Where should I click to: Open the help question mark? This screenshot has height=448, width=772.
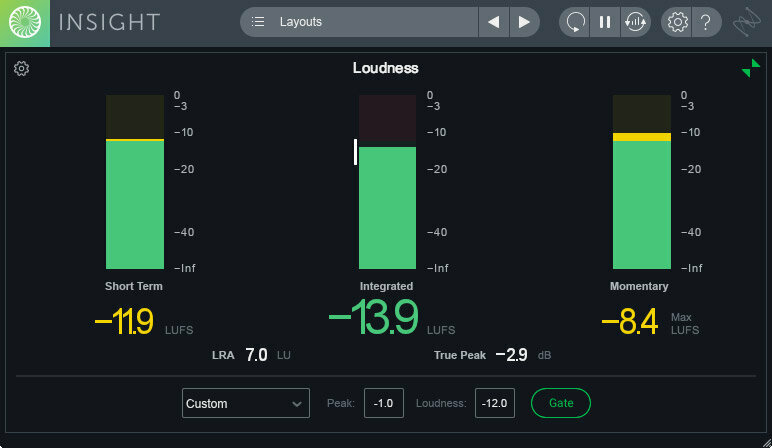click(x=706, y=22)
